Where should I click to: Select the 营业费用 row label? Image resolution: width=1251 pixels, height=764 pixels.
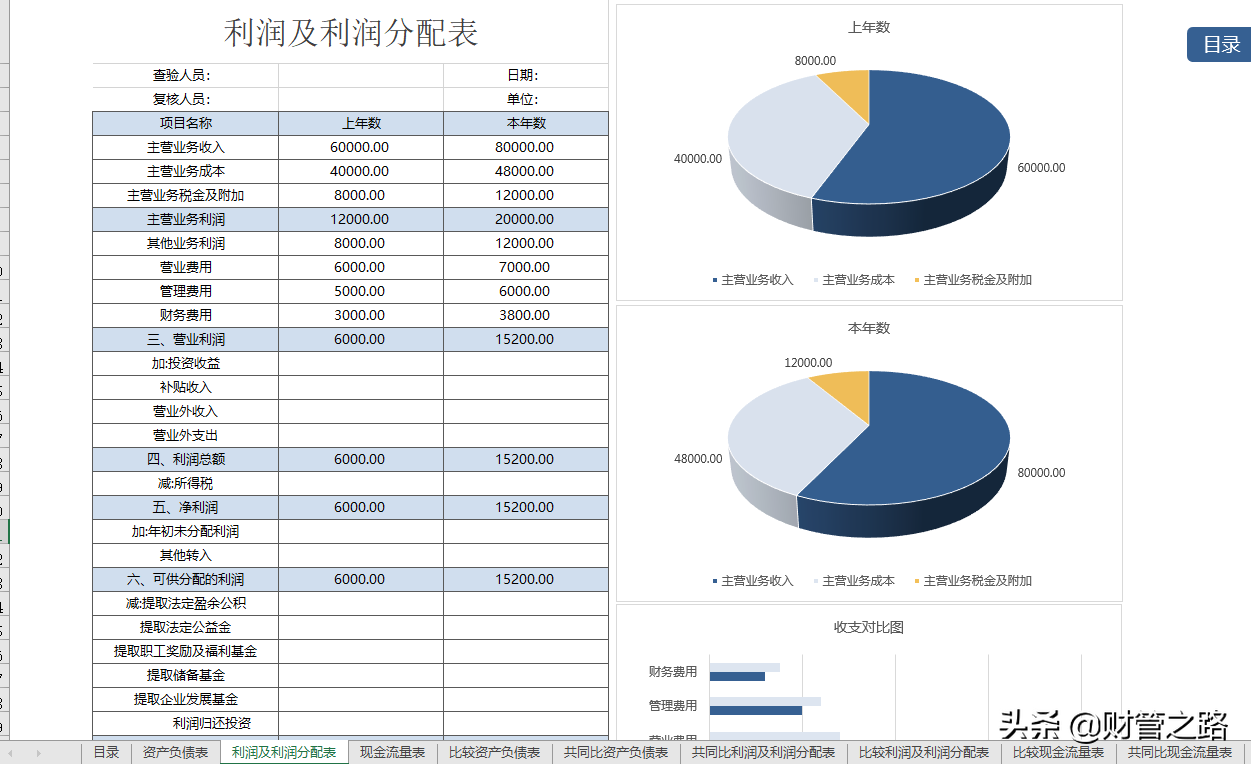click(x=185, y=267)
